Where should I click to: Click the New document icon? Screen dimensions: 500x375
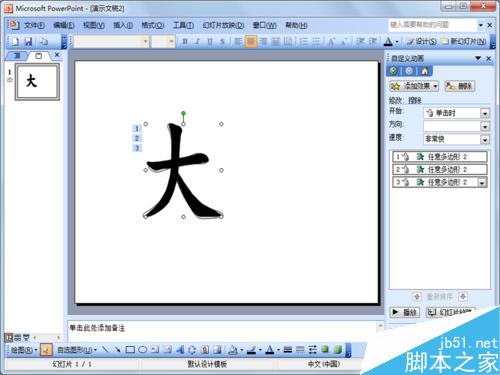15,41
